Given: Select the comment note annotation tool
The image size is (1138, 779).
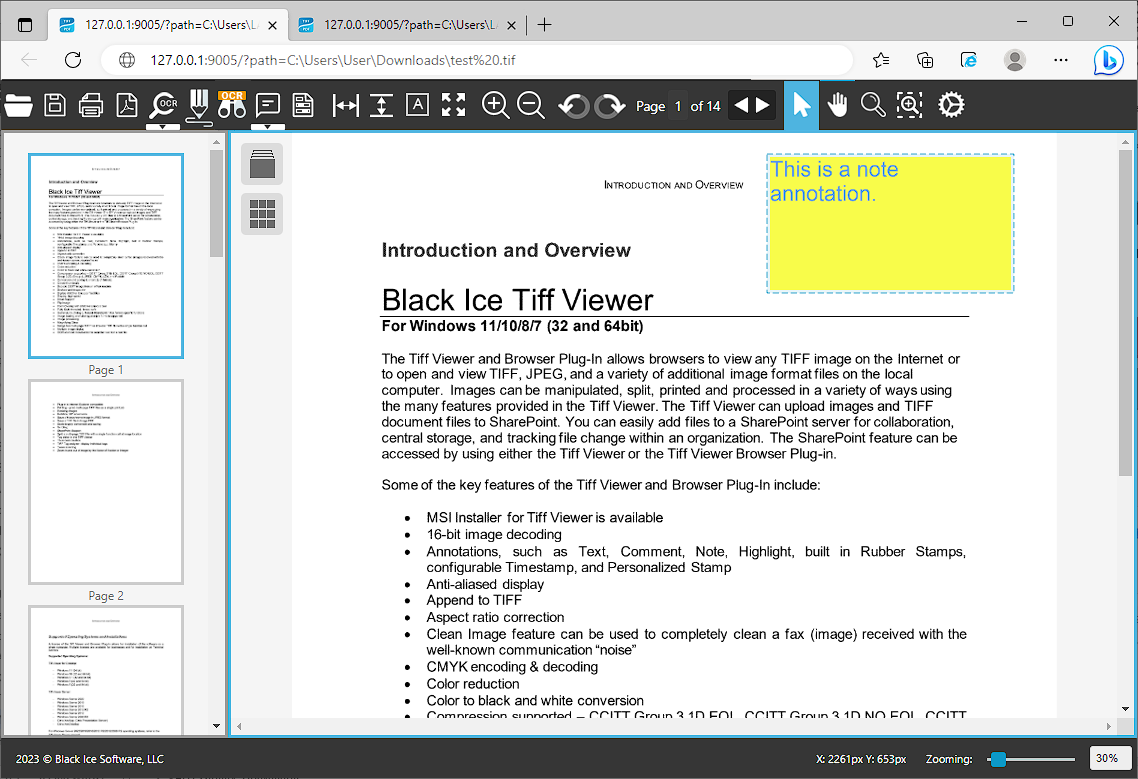Looking at the screenshot, I should pos(268,105).
